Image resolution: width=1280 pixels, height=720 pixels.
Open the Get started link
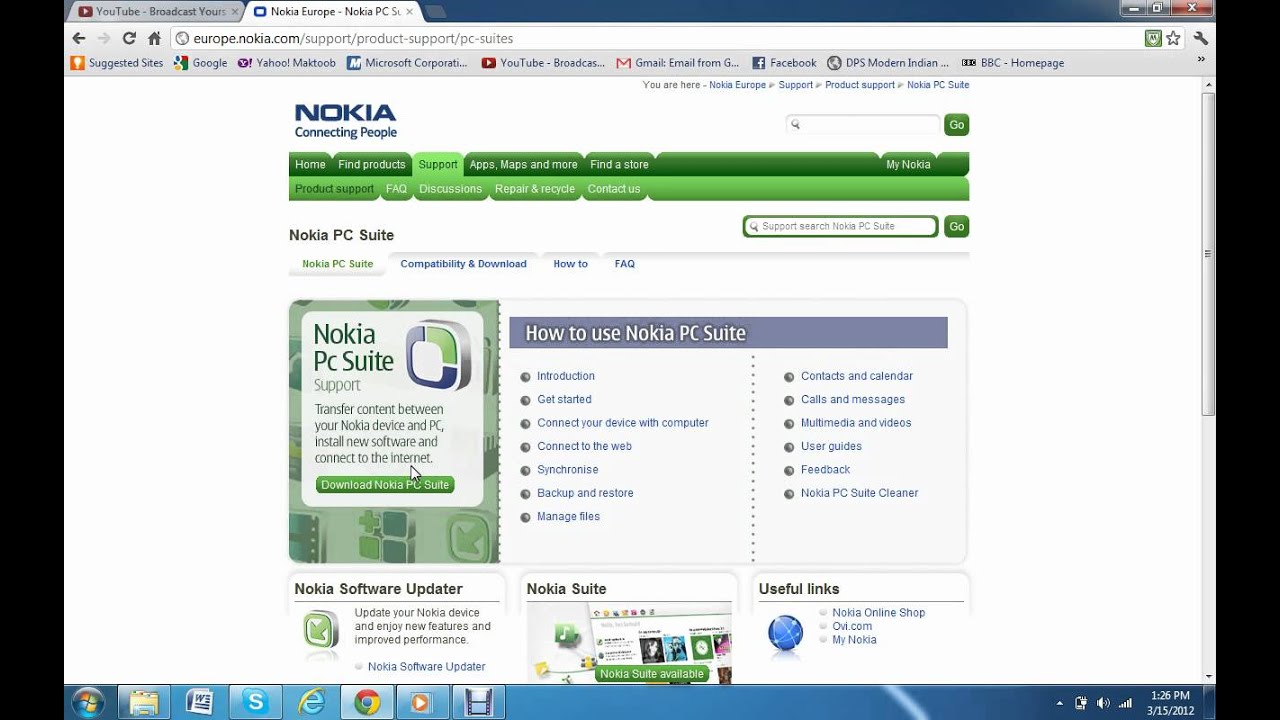pos(564,399)
